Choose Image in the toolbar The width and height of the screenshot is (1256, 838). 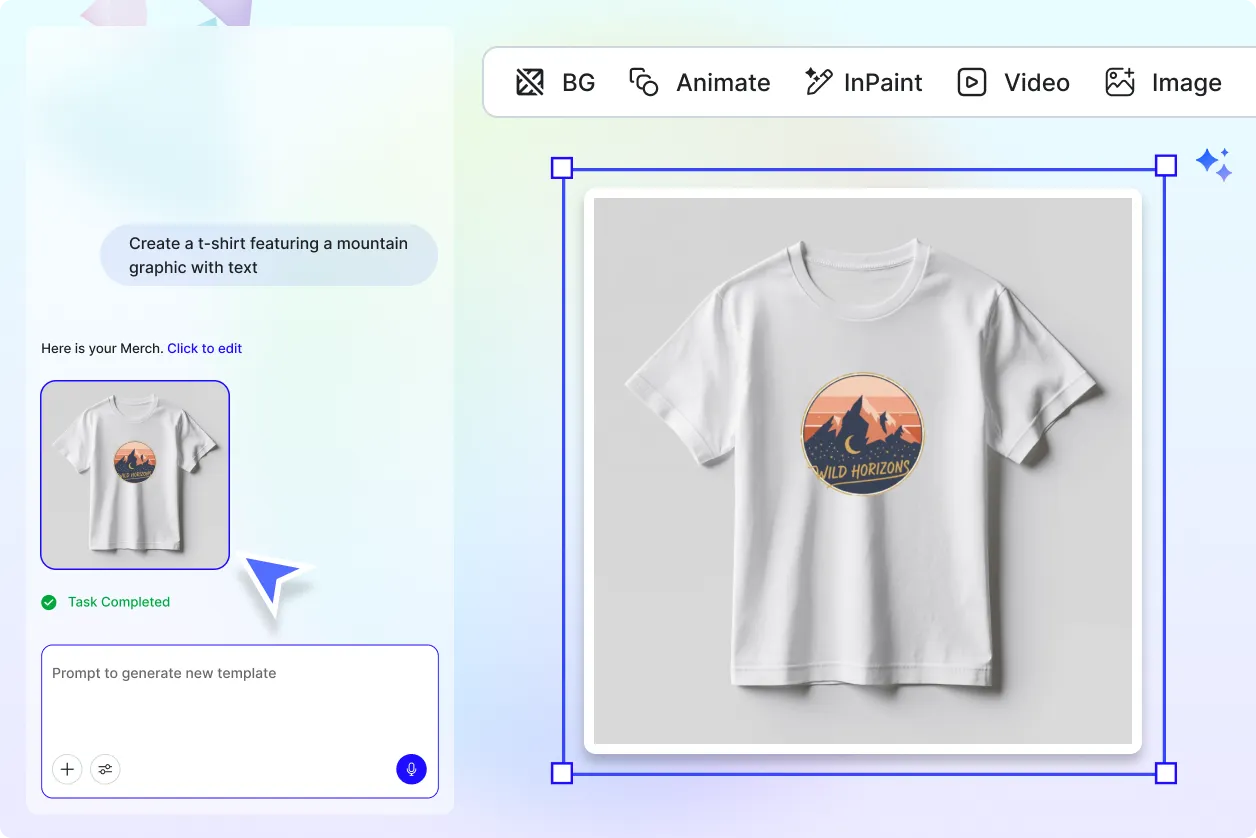point(1186,82)
